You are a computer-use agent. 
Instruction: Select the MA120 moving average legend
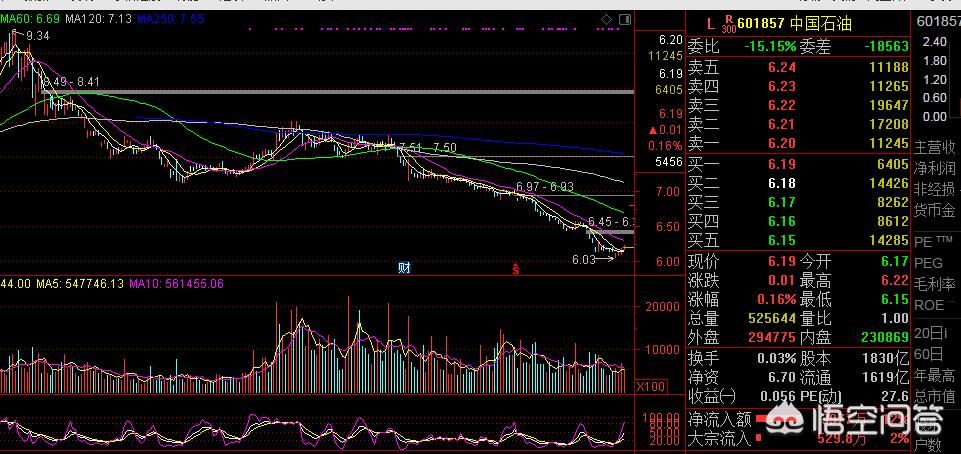[x=96, y=19]
